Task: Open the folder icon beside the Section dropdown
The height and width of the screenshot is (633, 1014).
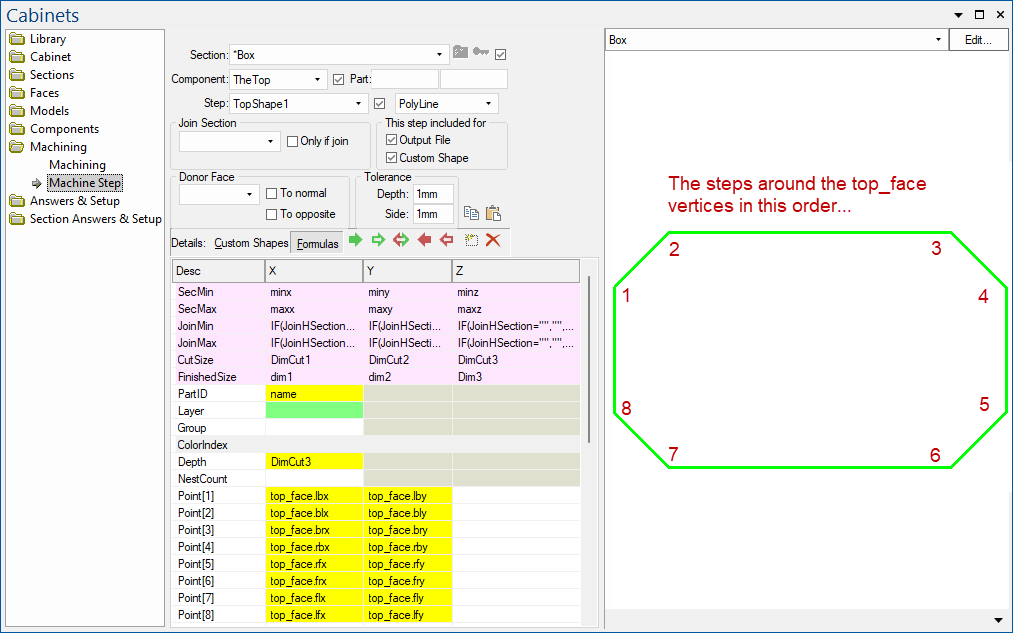Action: click(x=460, y=52)
